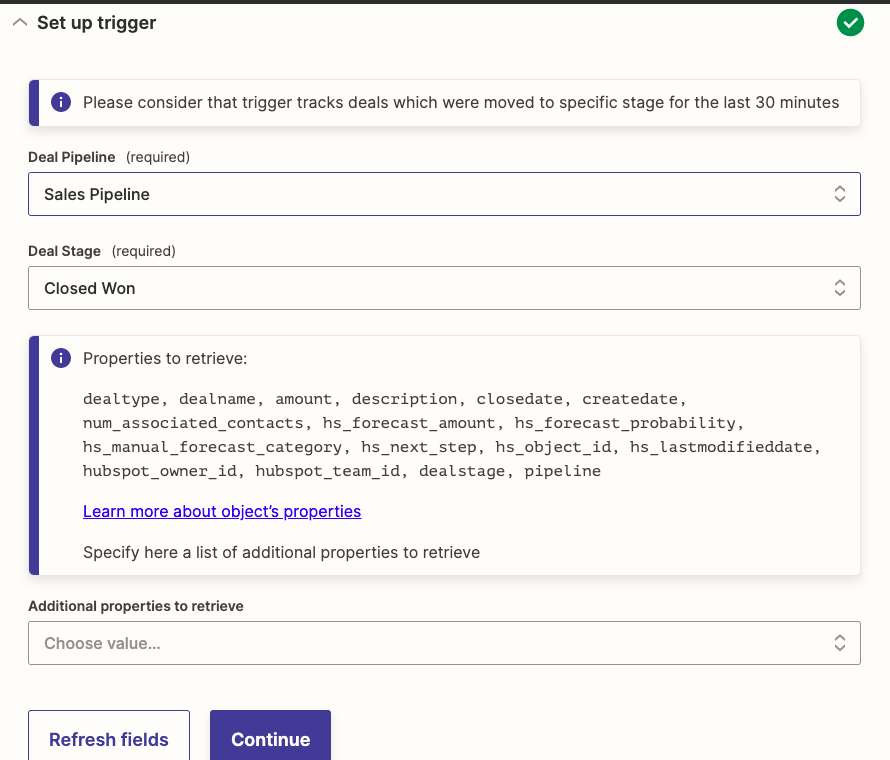Click the up-down arrows in the Closed Won field
This screenshot has height=760, width=890.
click(x=840, y=288)
